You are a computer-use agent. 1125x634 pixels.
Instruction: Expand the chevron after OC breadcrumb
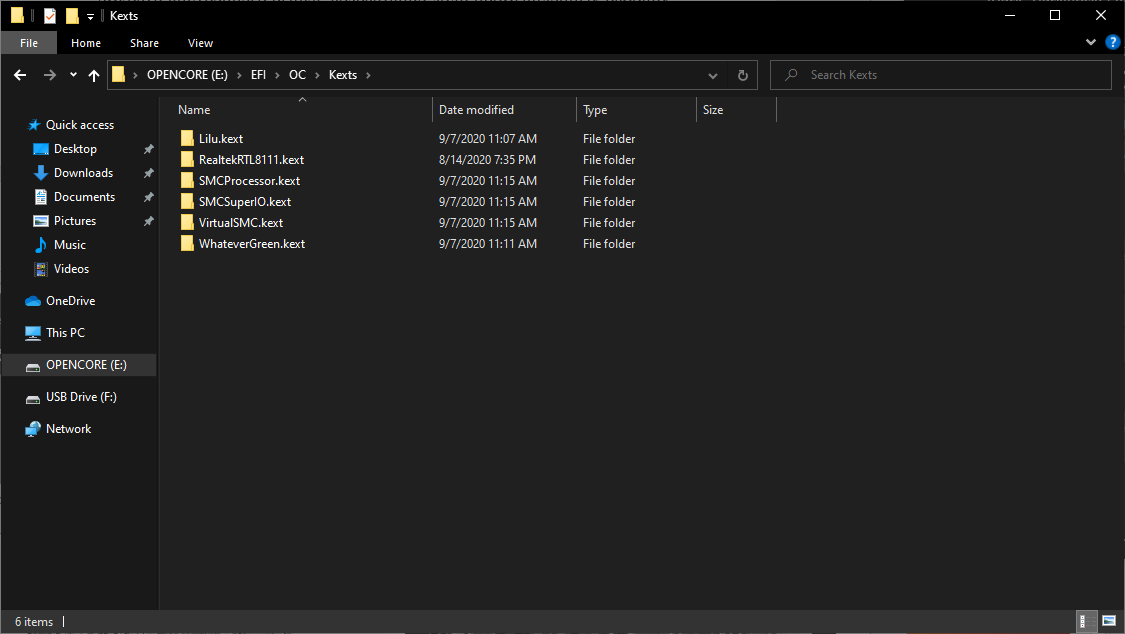[x=317, y=75]
